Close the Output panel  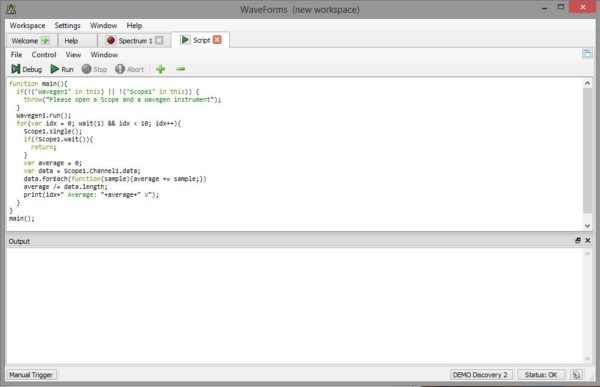tap(588, 240)
